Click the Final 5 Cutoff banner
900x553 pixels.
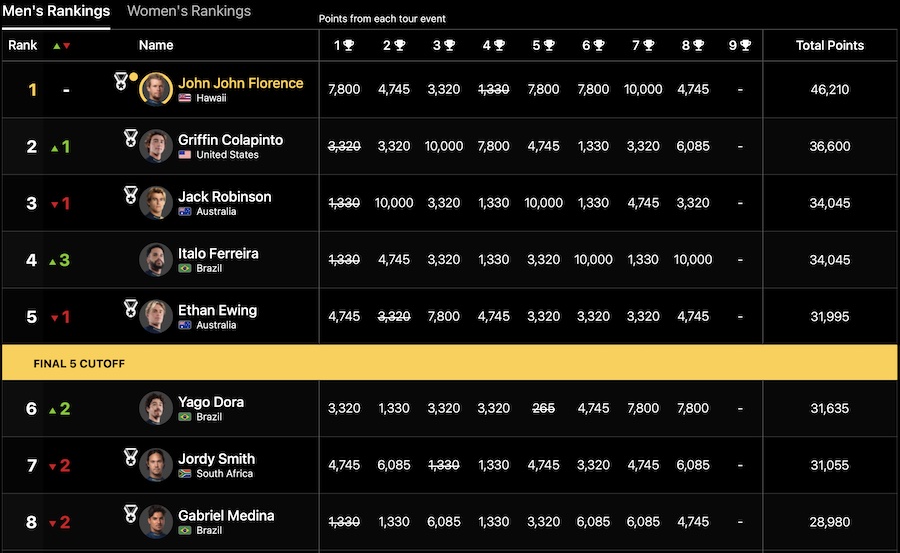tap(450, 364)
